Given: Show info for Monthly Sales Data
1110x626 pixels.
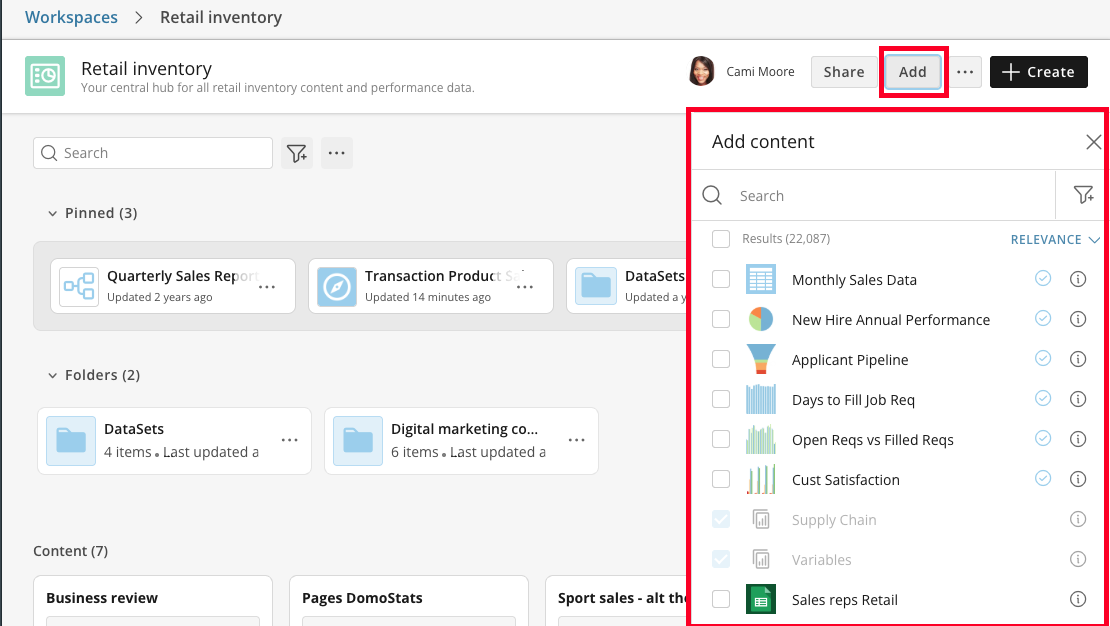Looking at the screenshot, I should 1077,279.
